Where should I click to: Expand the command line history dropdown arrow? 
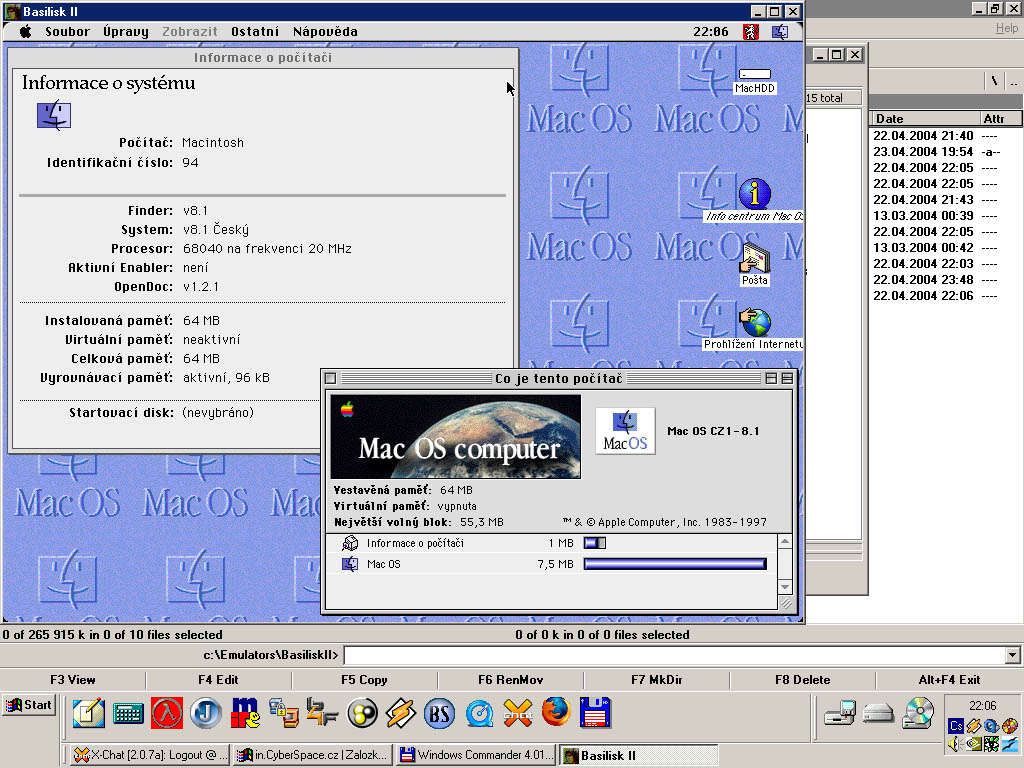pos(1012,655)
